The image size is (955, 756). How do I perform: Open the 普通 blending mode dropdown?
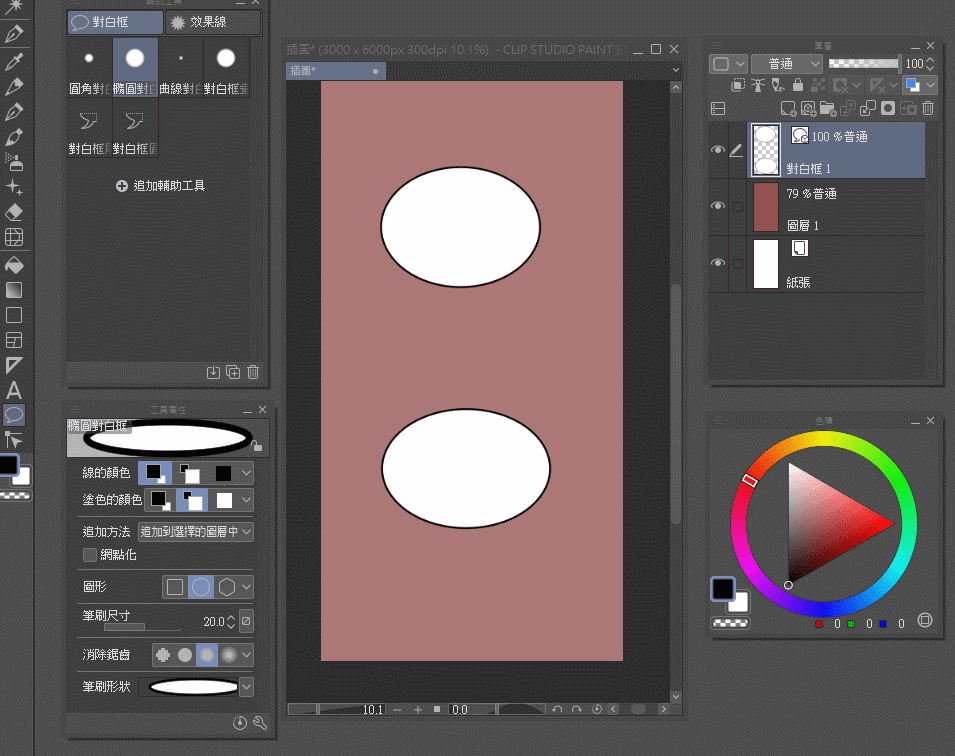pyautogui.click(x=787, y=63)
